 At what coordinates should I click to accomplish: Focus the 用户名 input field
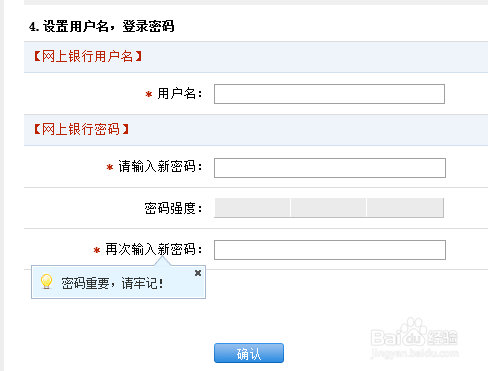[x=329, y=94]
